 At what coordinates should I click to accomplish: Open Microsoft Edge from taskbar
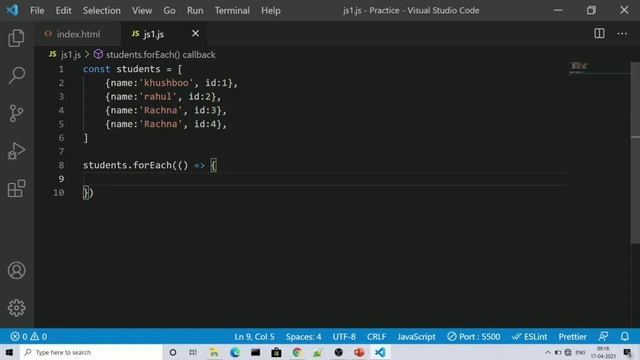tap(235, 352)
